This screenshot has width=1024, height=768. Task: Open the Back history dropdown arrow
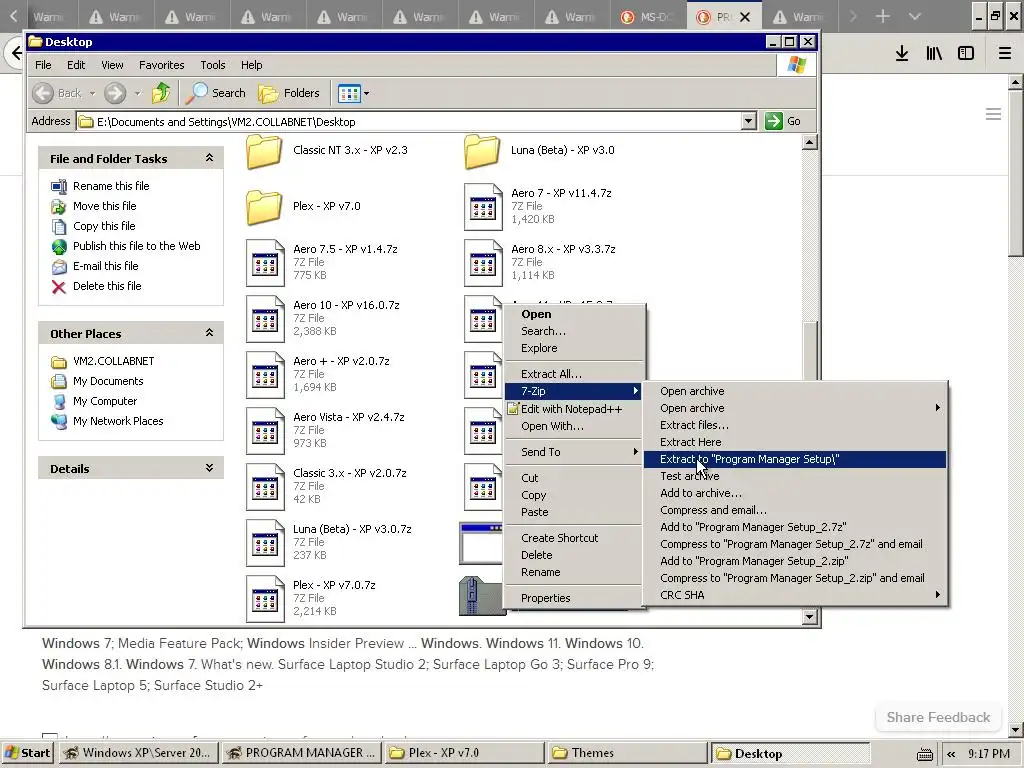point(92,93)
